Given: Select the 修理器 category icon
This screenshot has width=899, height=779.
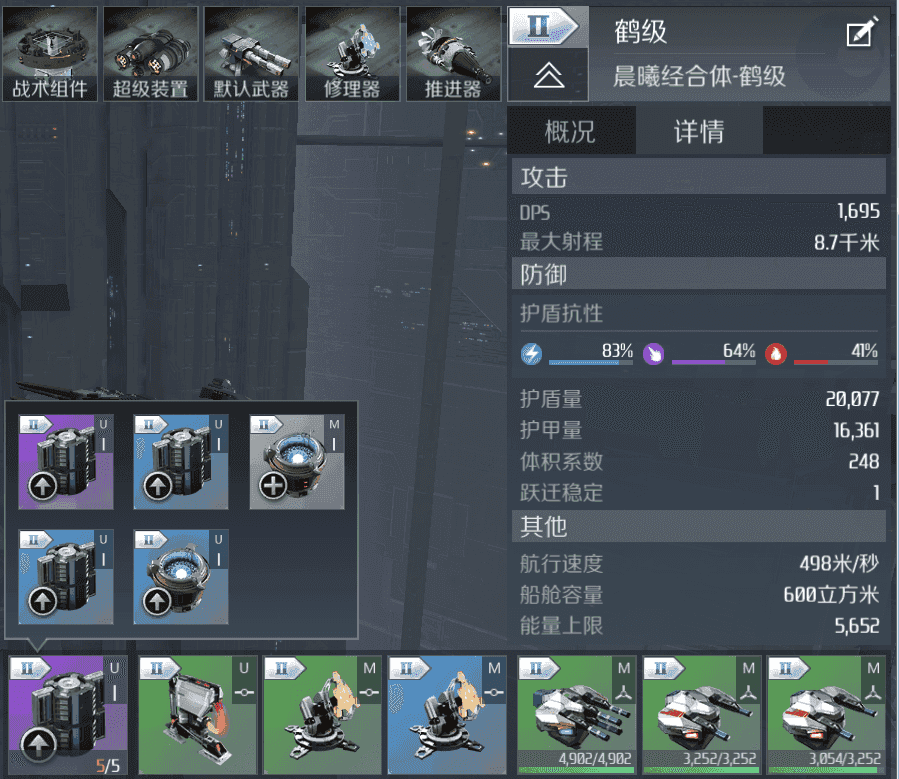Looking at the screenshot, I should (x=352, y=54).
